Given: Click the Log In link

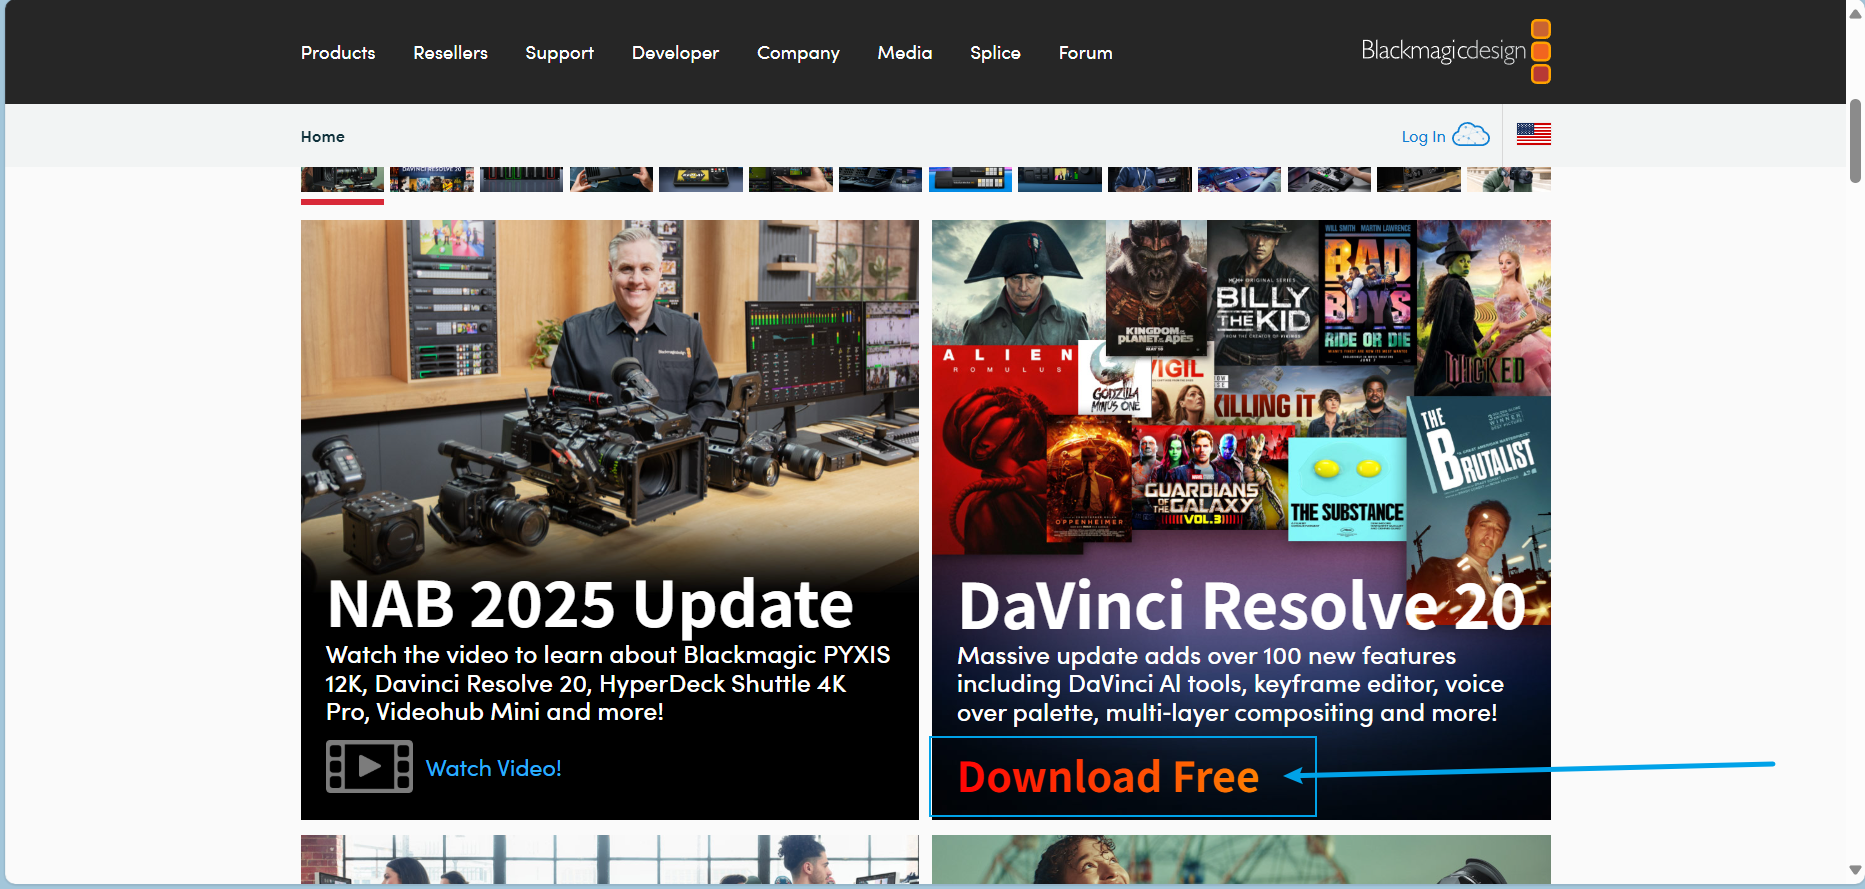Looking at the screenshot, I should pos(1423,137).
